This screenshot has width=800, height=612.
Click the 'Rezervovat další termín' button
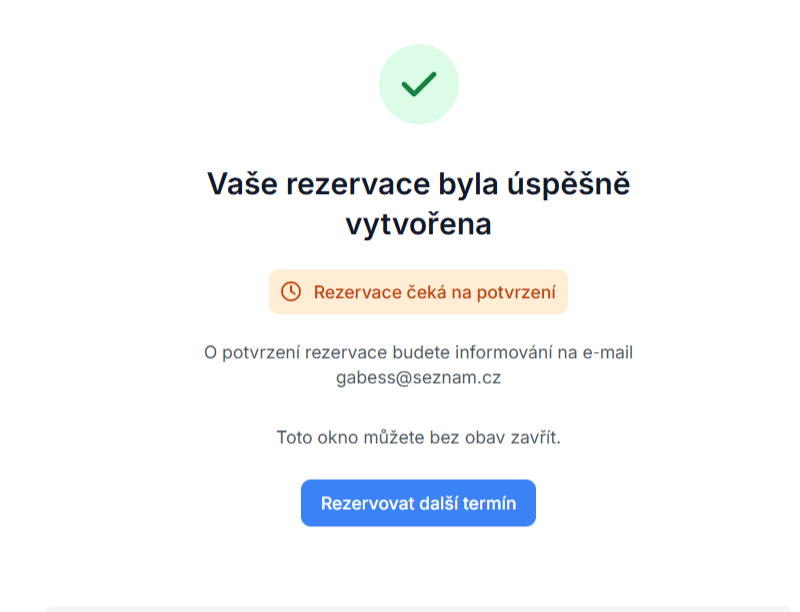tap(418, 503)
